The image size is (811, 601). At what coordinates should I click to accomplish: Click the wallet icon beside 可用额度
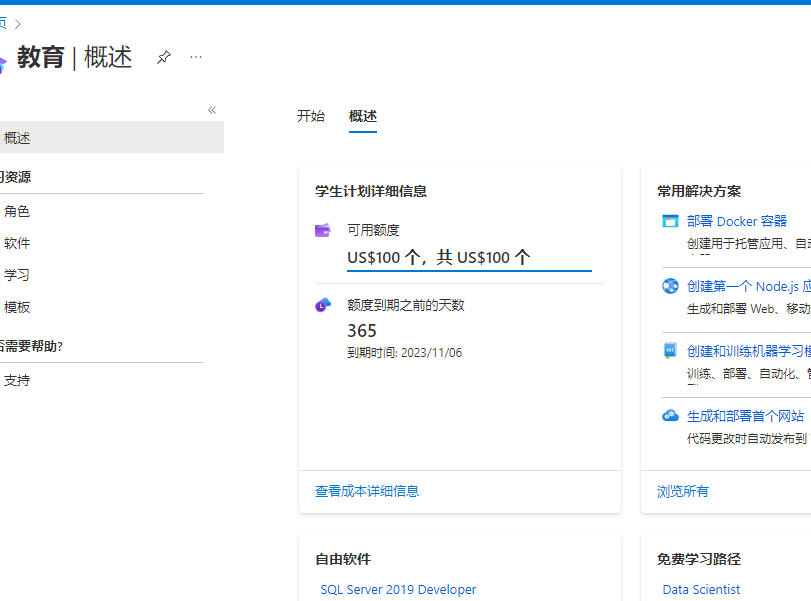(x=323, y=230)
